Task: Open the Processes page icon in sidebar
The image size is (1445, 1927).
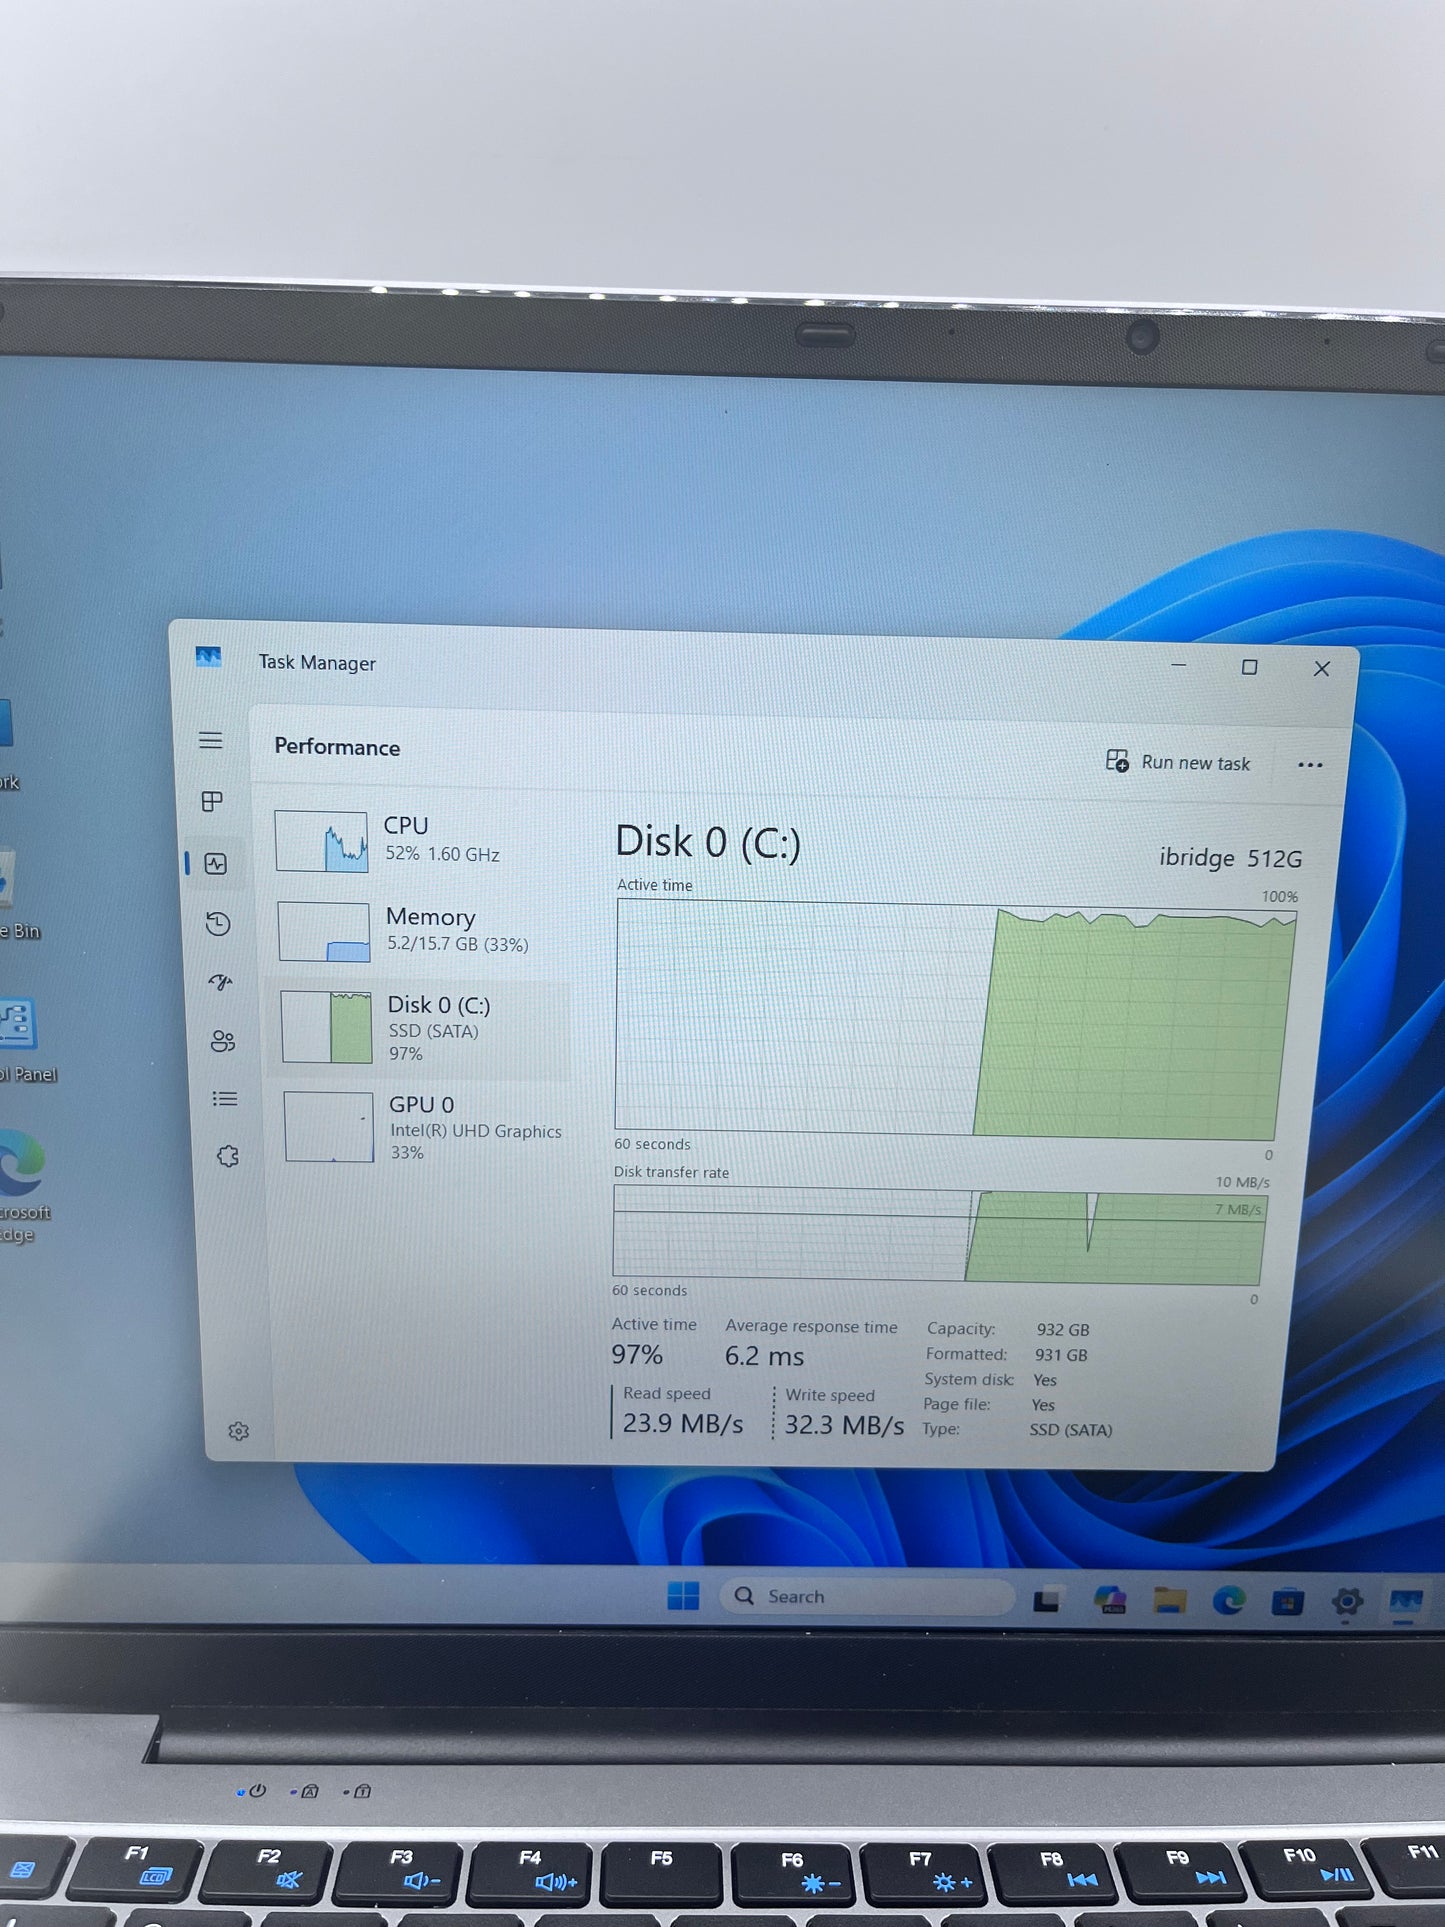Action: 212,802
